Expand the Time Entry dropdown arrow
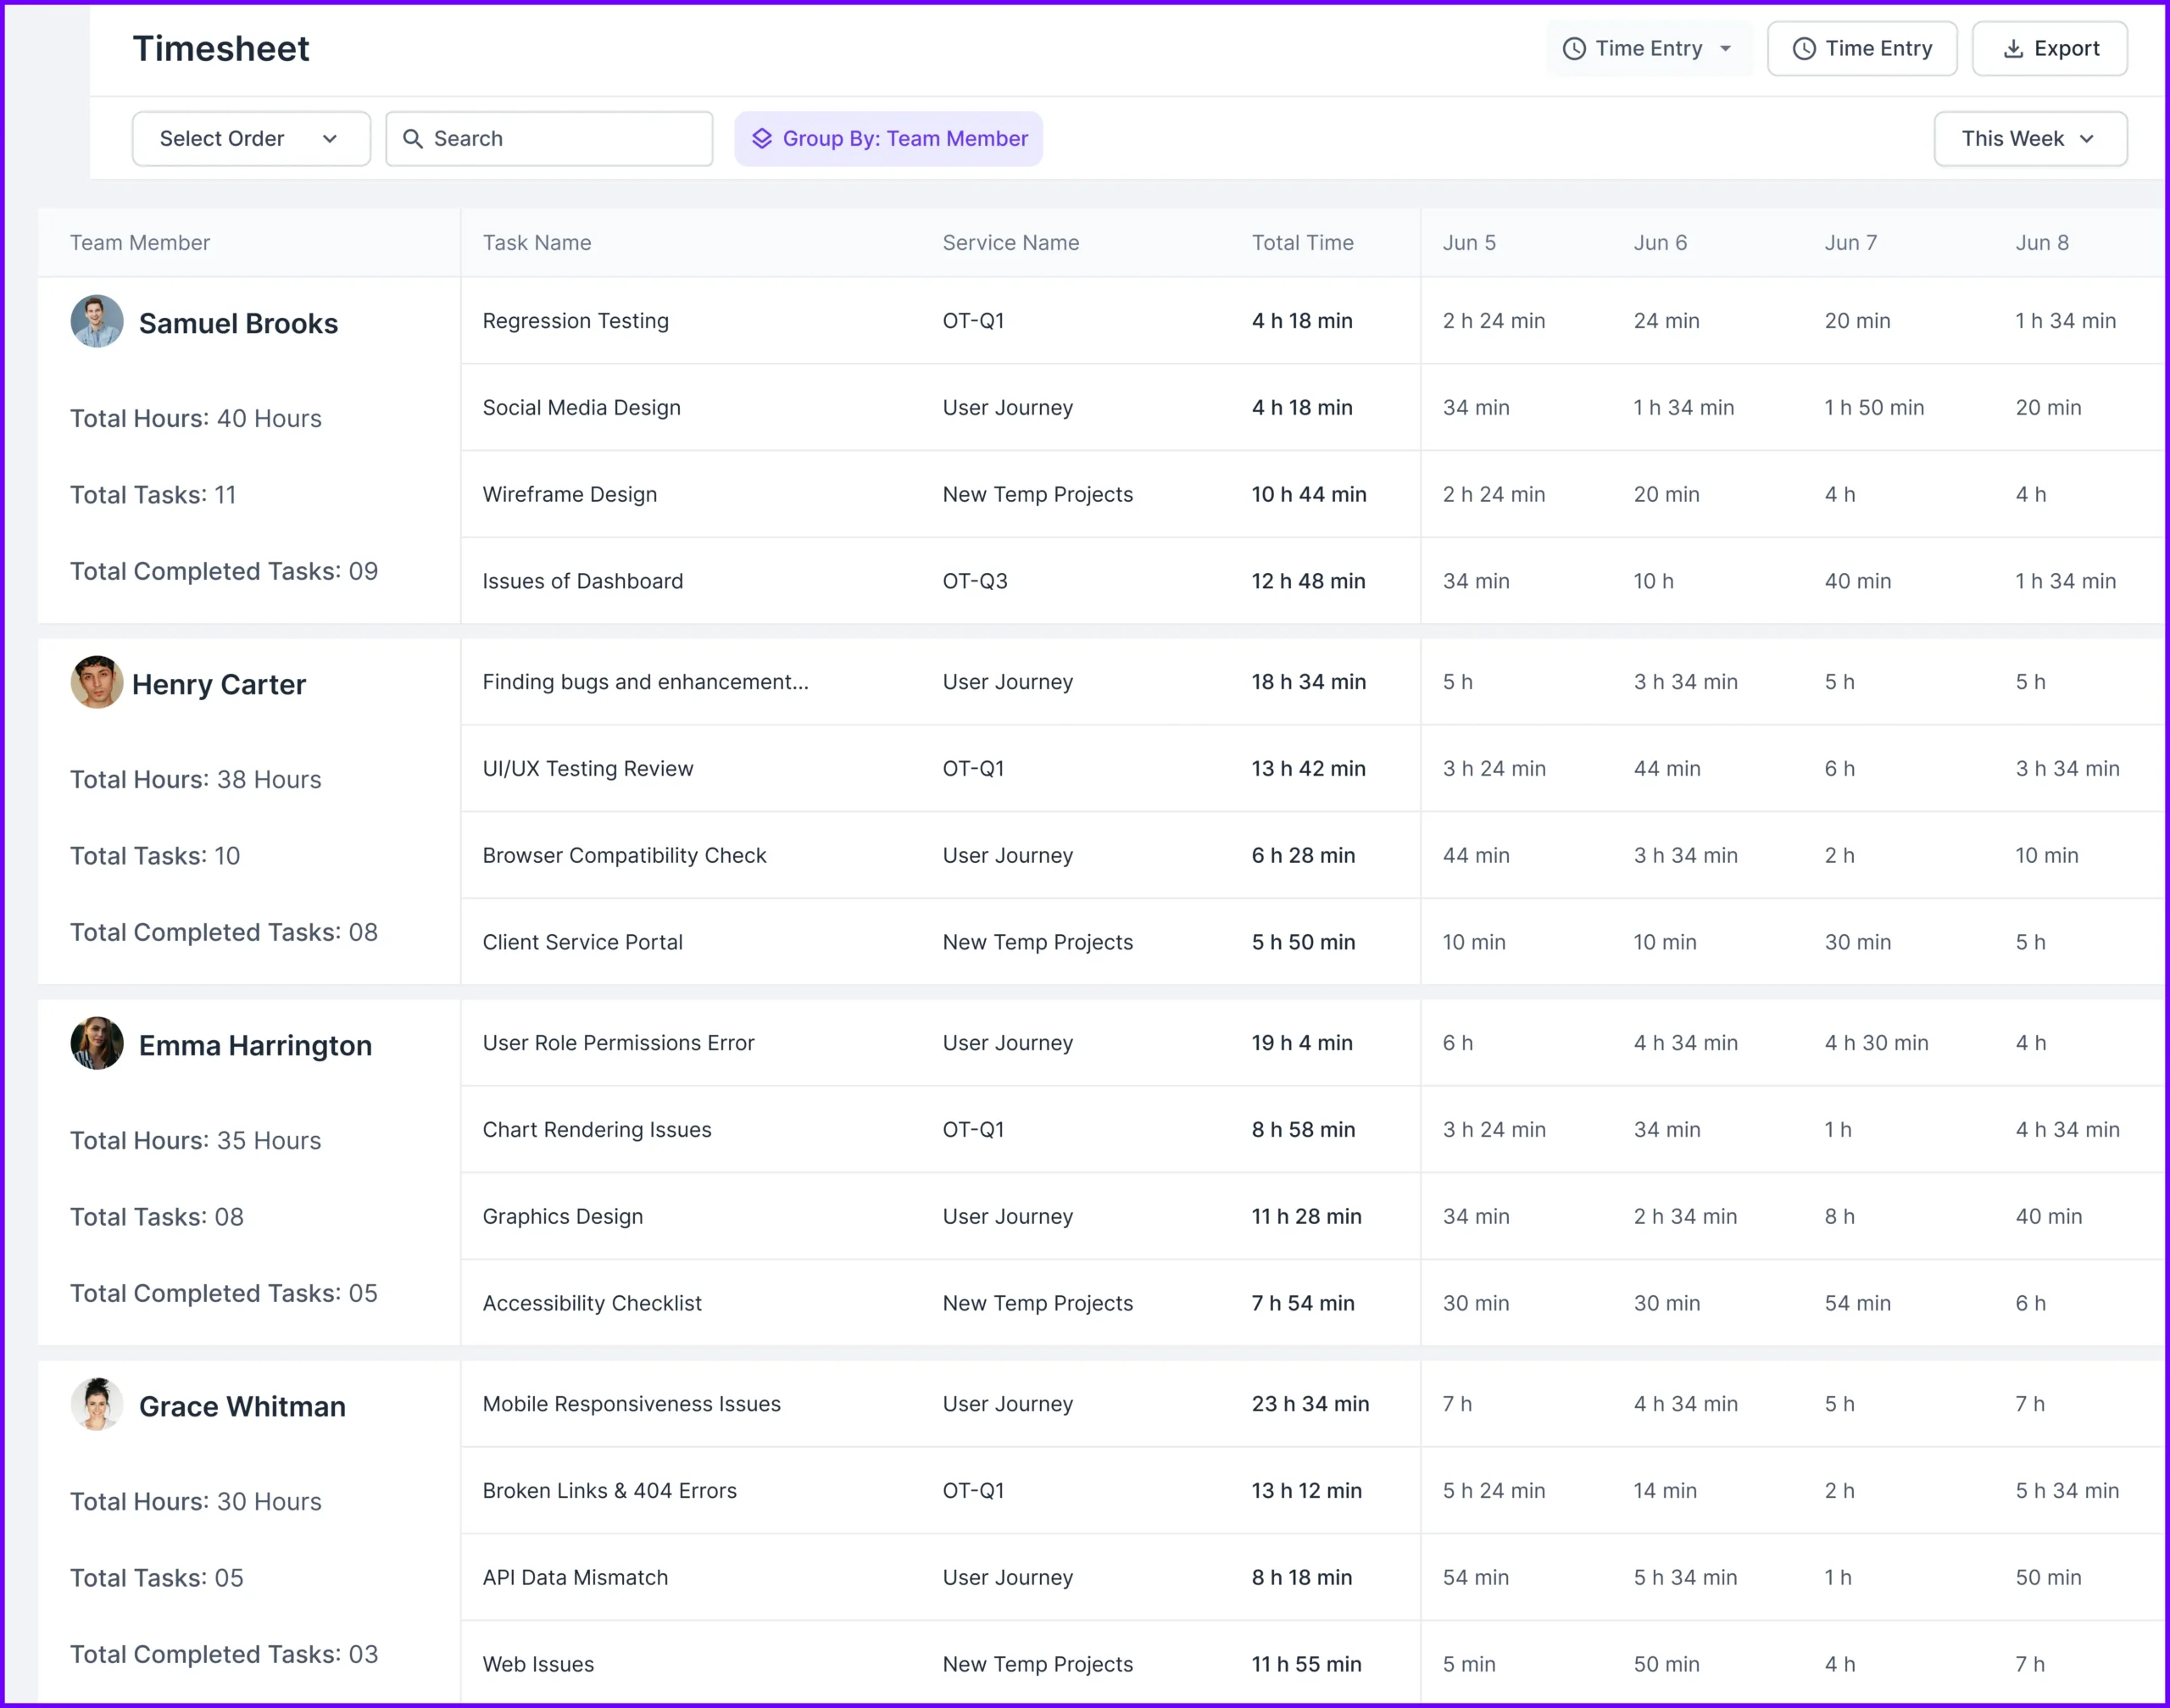 1725,48
